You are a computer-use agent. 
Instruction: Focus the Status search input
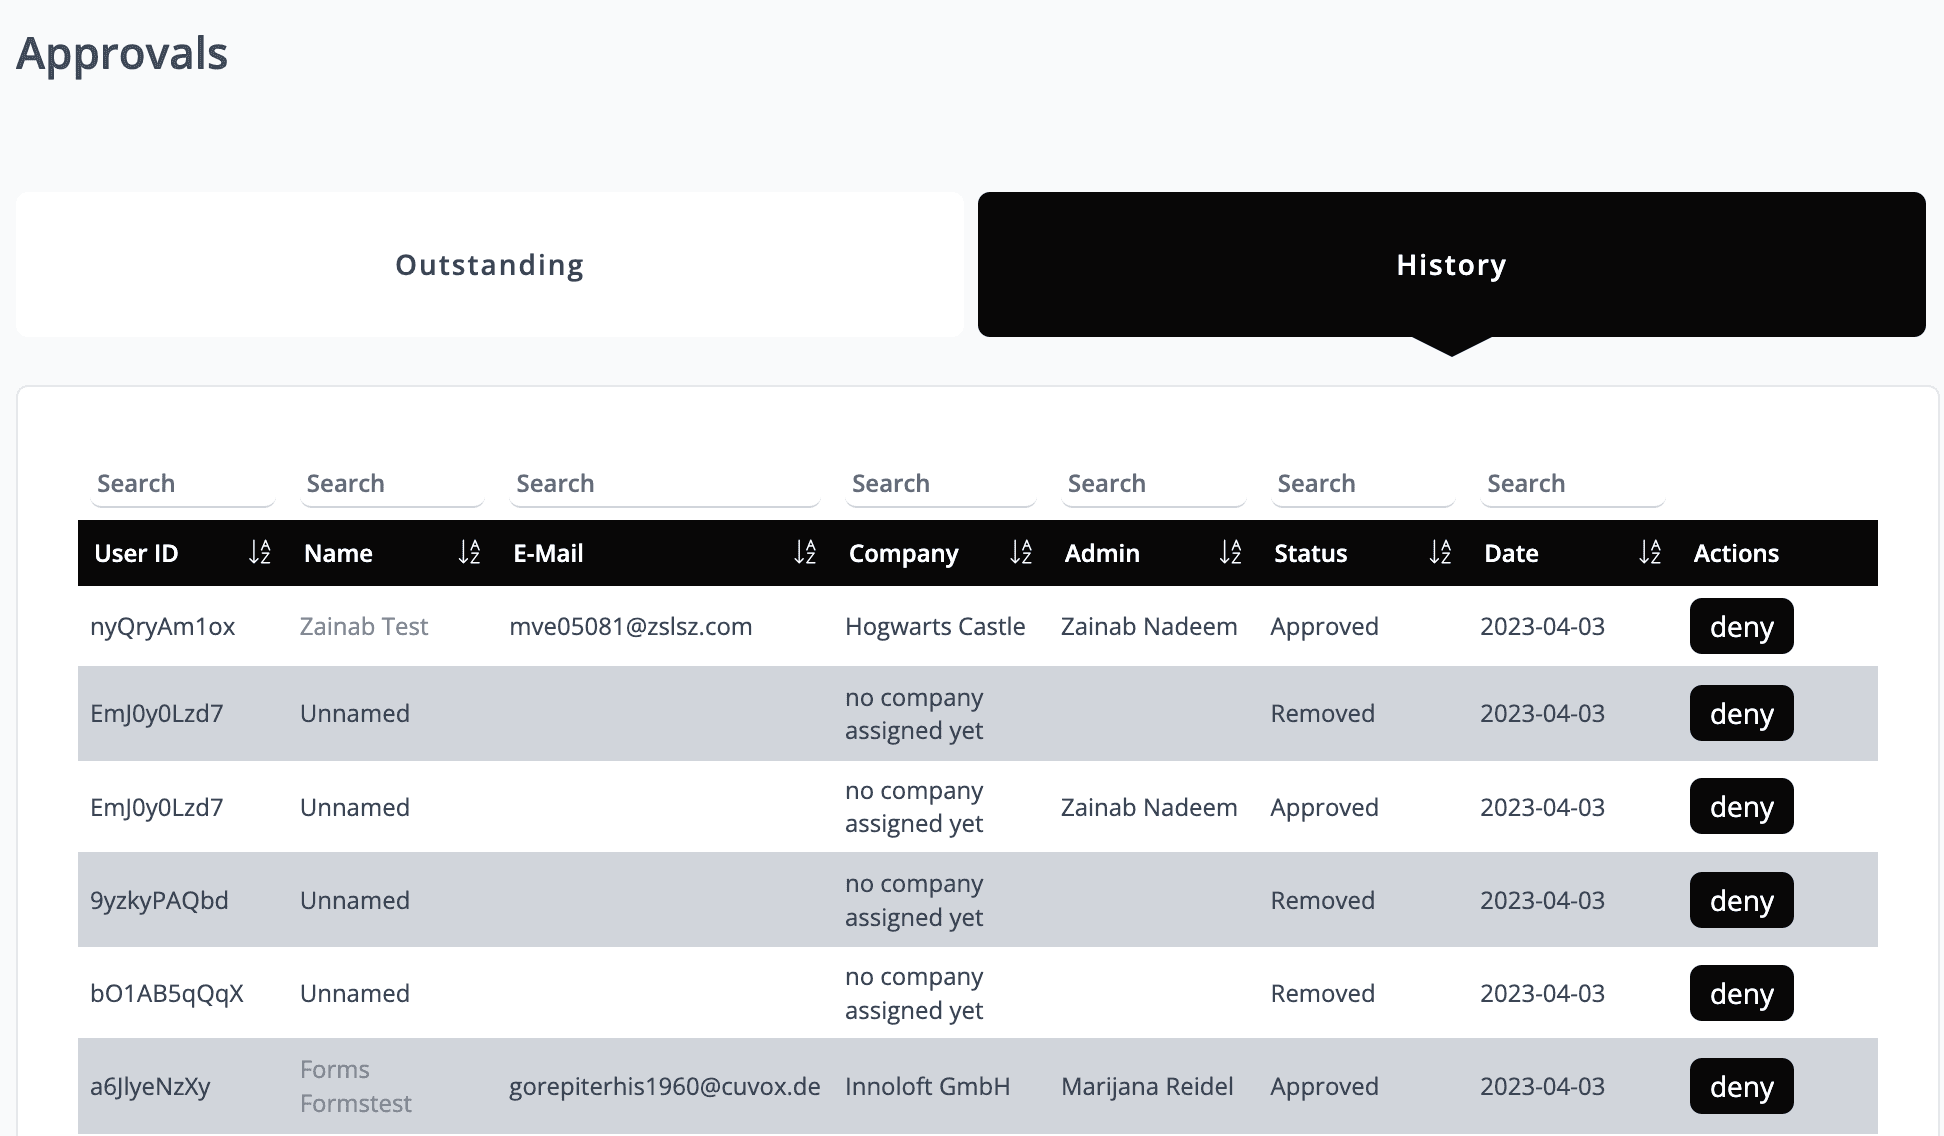click(x=1362, y=484)
